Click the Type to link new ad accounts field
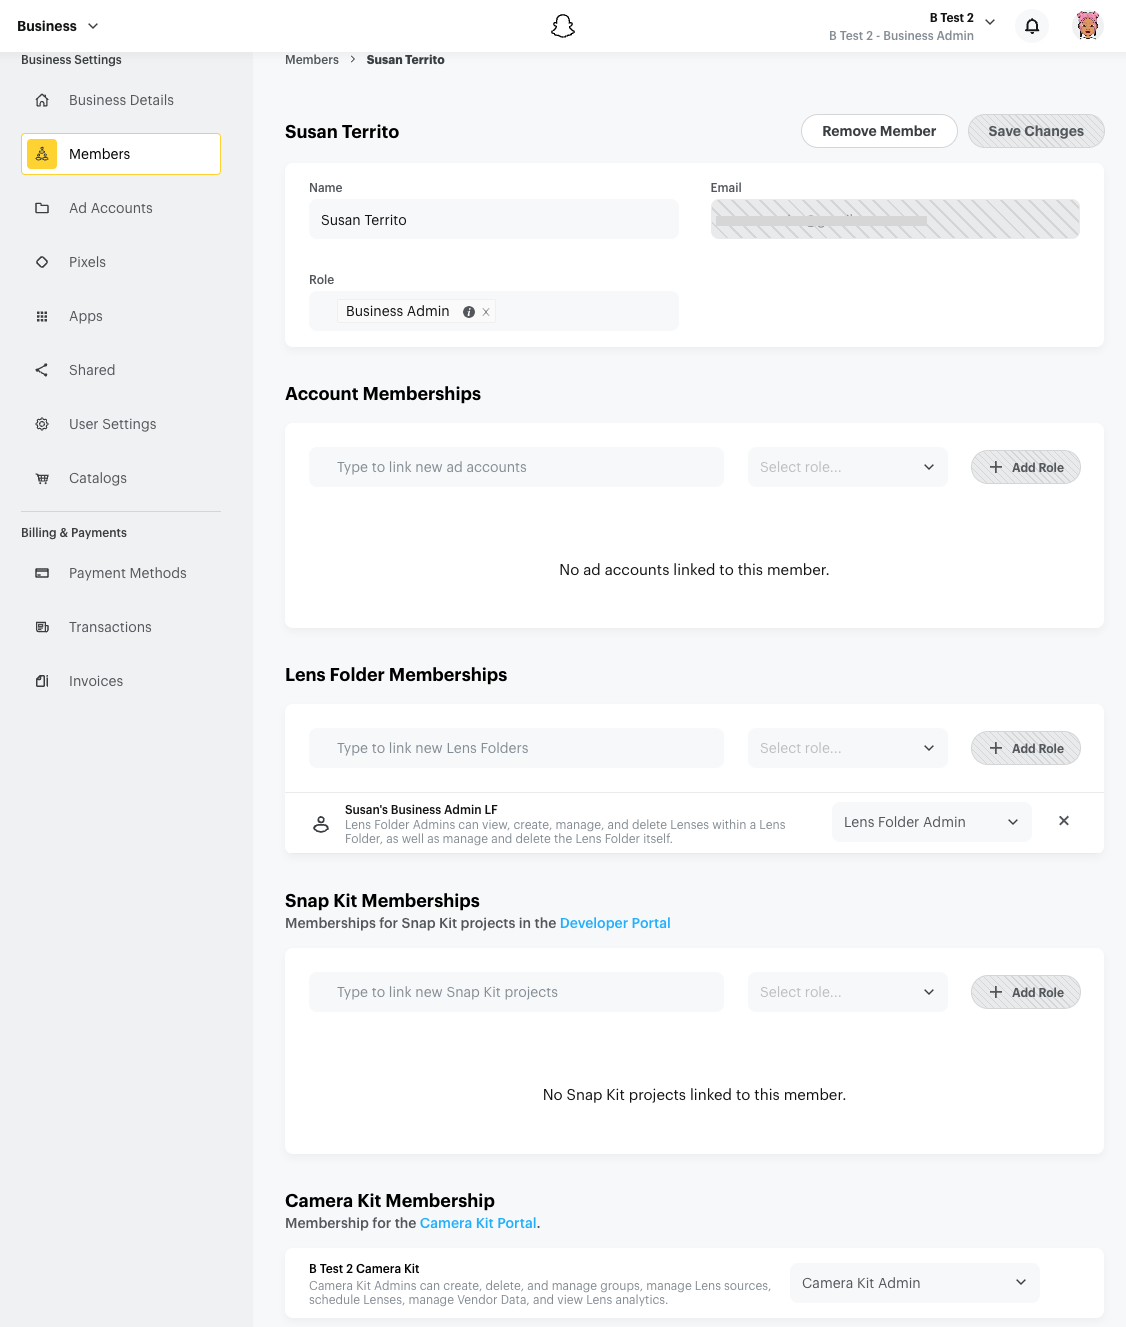The height and width of the screenshot is (1327, 1126). pyautogui.click(x=516, y=467)
